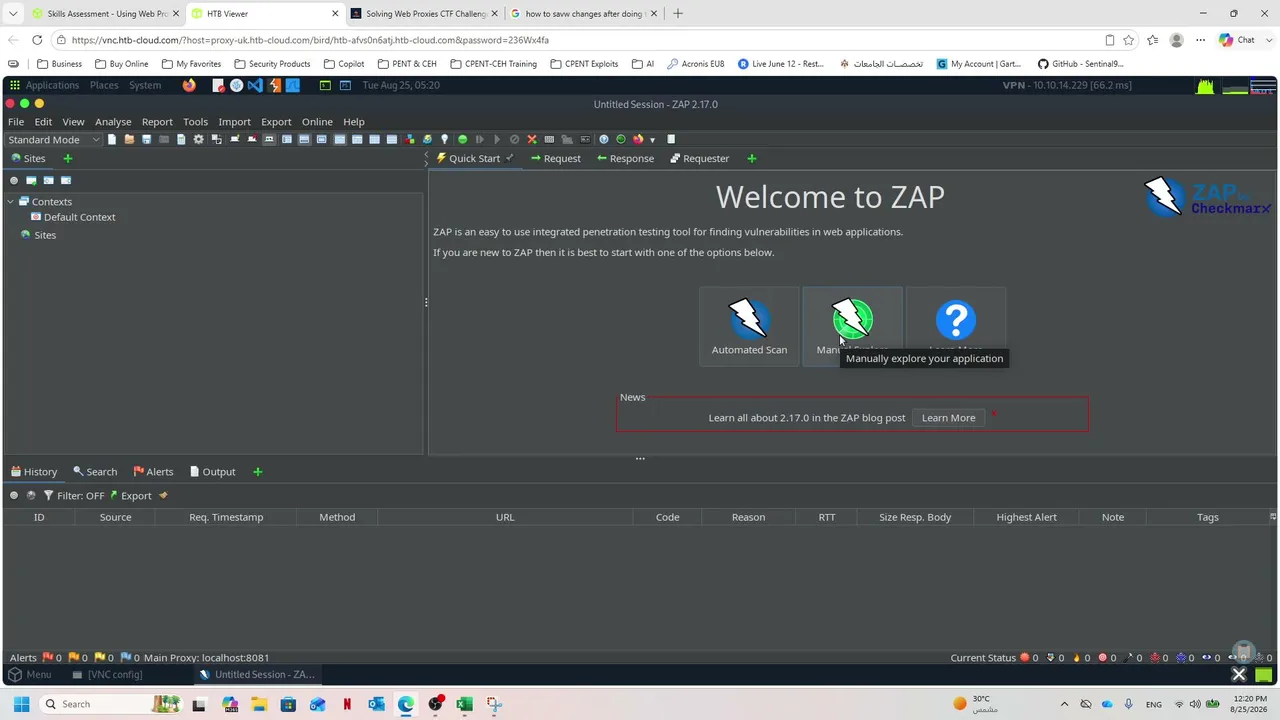
Task: Add a tab with the green plus beside Output
Action: [x=257, y=472]
